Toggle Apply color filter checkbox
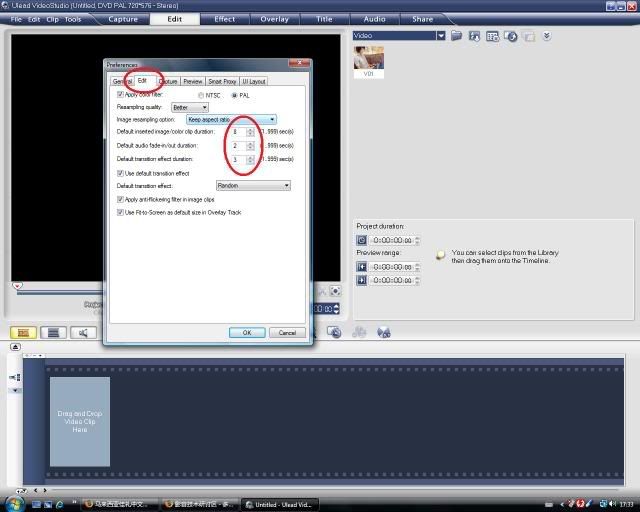 pyautogui.click(x=121, y=94)
